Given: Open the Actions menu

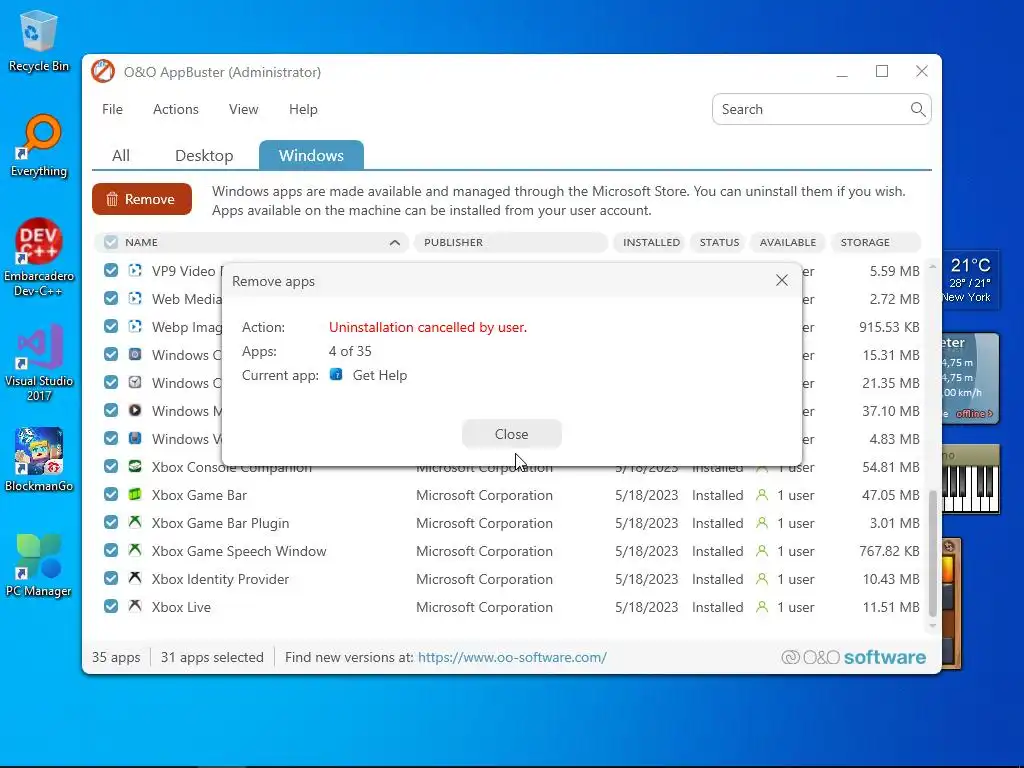Looking at the screenshot, I should (176, 109).
